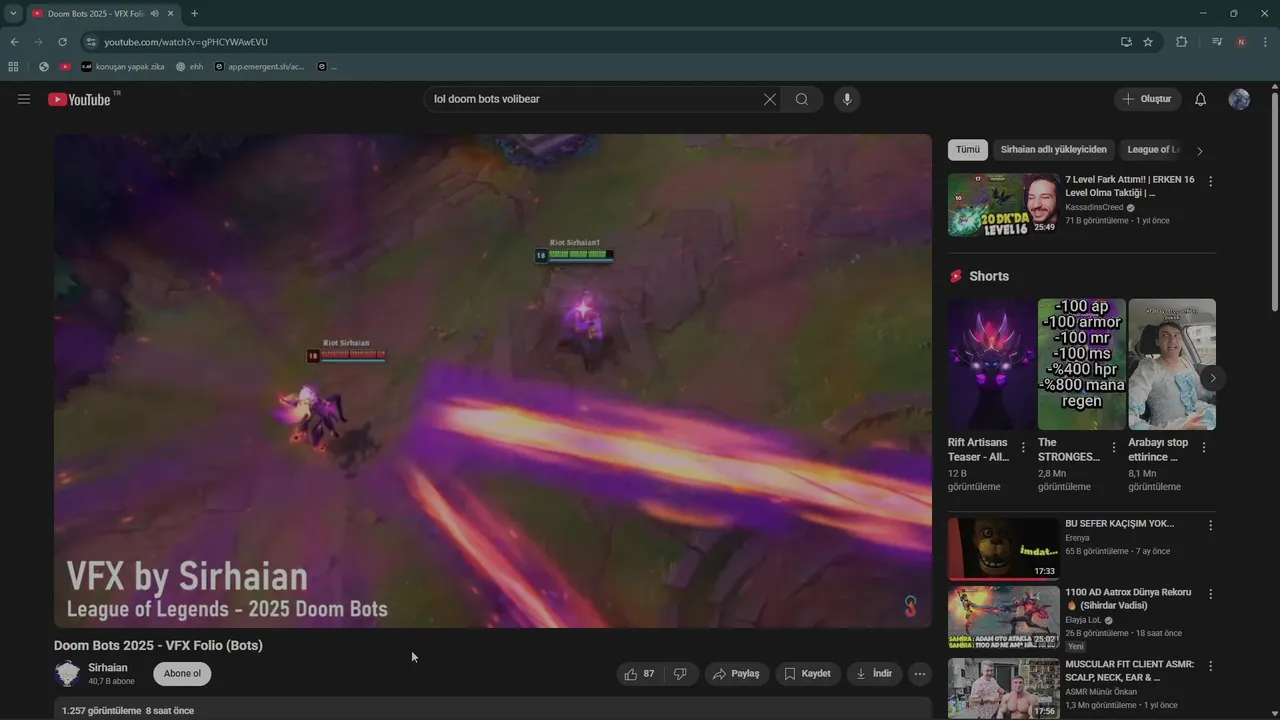The width and height of the screenshot is (1280, 720).
Task: Run search with the magnifier button
Action: tap(802, 99)
